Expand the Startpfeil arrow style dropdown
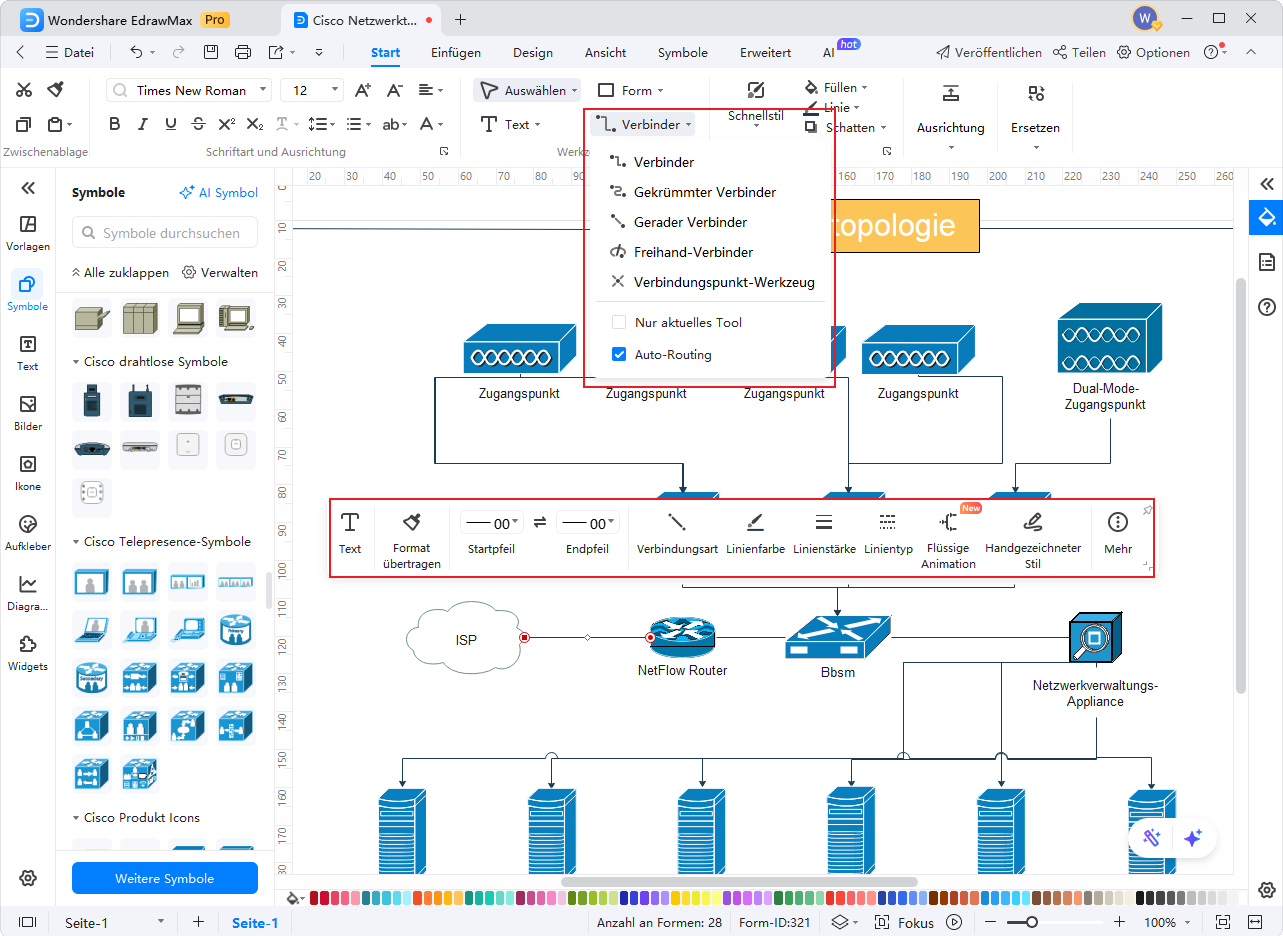 coord(492,523)
